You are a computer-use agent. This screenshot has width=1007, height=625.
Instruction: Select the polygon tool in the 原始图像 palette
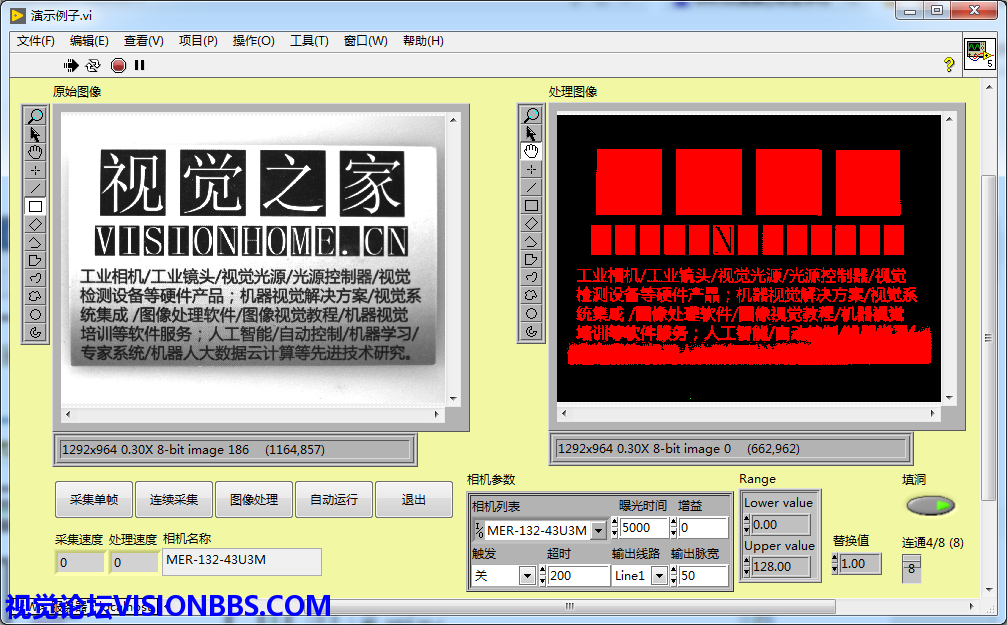pos(35,260)
